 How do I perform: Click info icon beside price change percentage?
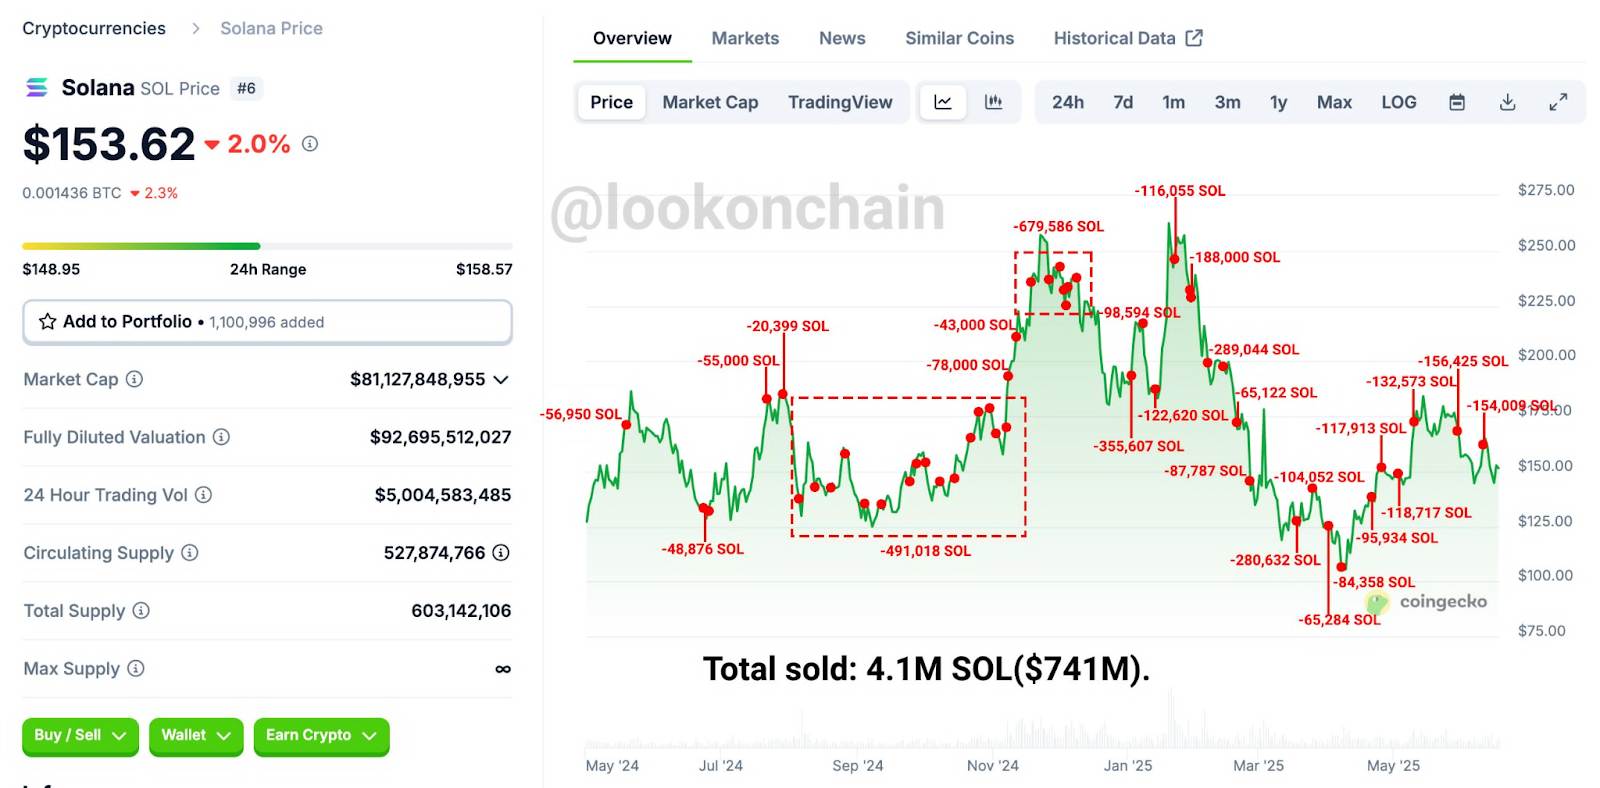[310, 144]
